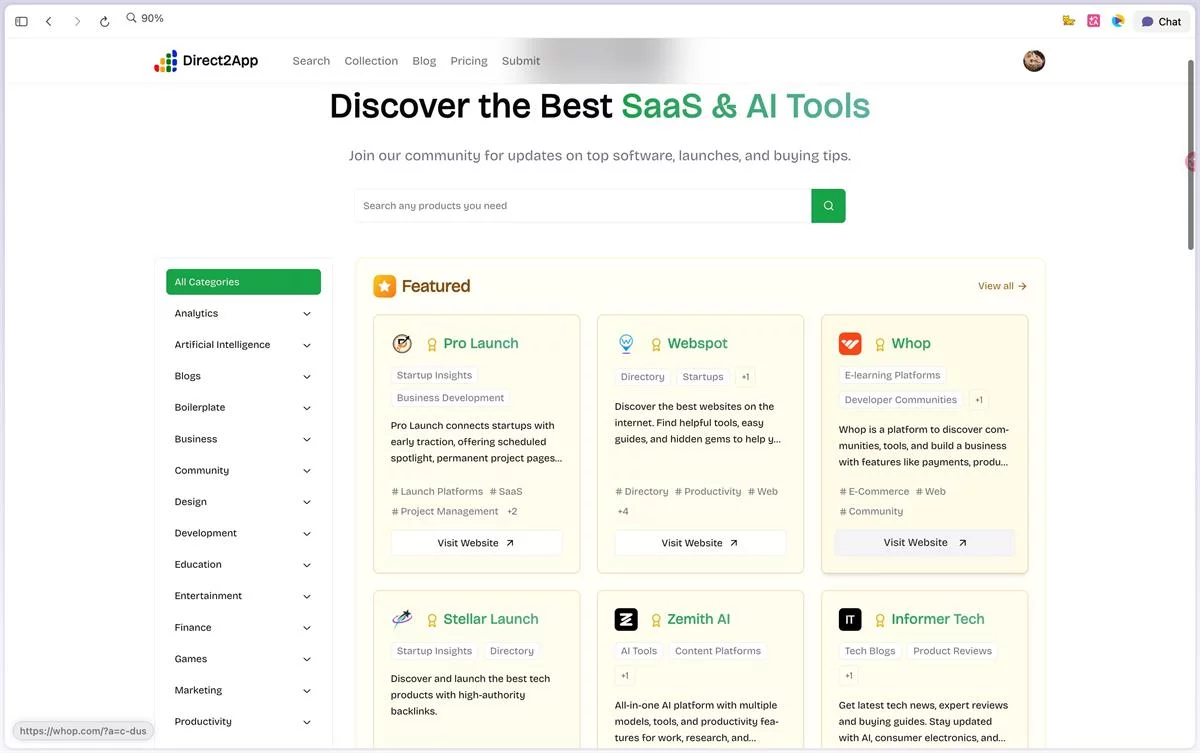Image resolution: width=1200 pixels, height=753 pixels.
Task: Open the Blog nav item
Action: click(x=424, y=61)
